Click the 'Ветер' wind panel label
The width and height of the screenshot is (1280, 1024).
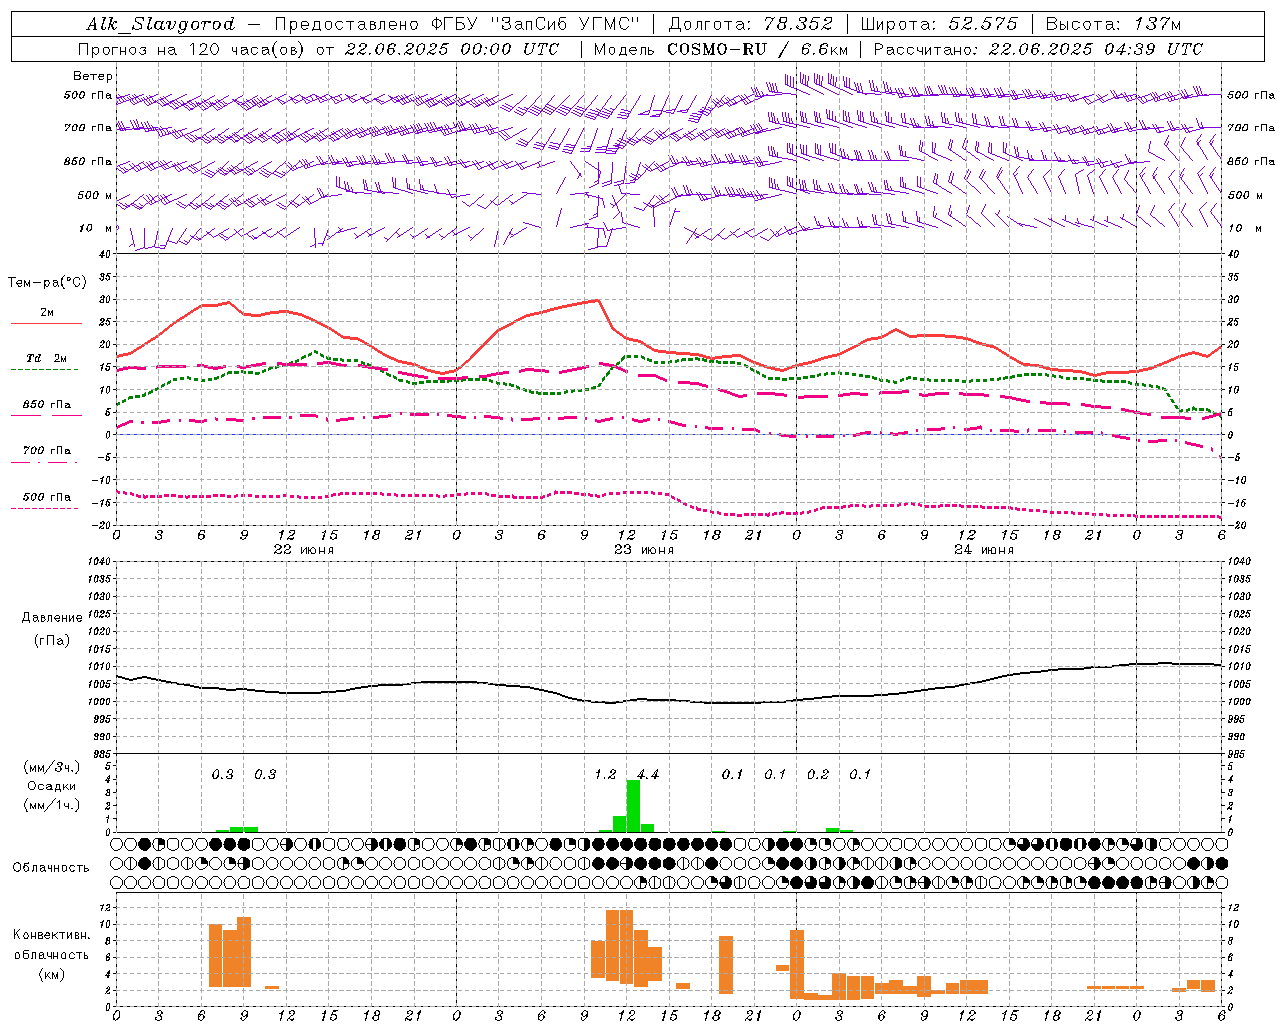coord(93,76)
